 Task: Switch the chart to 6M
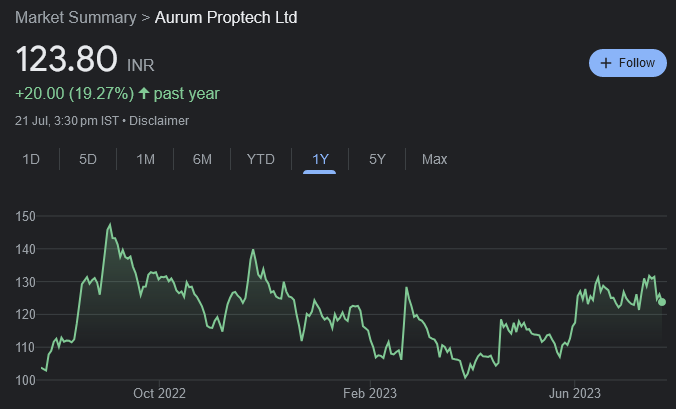click(202, 159)
